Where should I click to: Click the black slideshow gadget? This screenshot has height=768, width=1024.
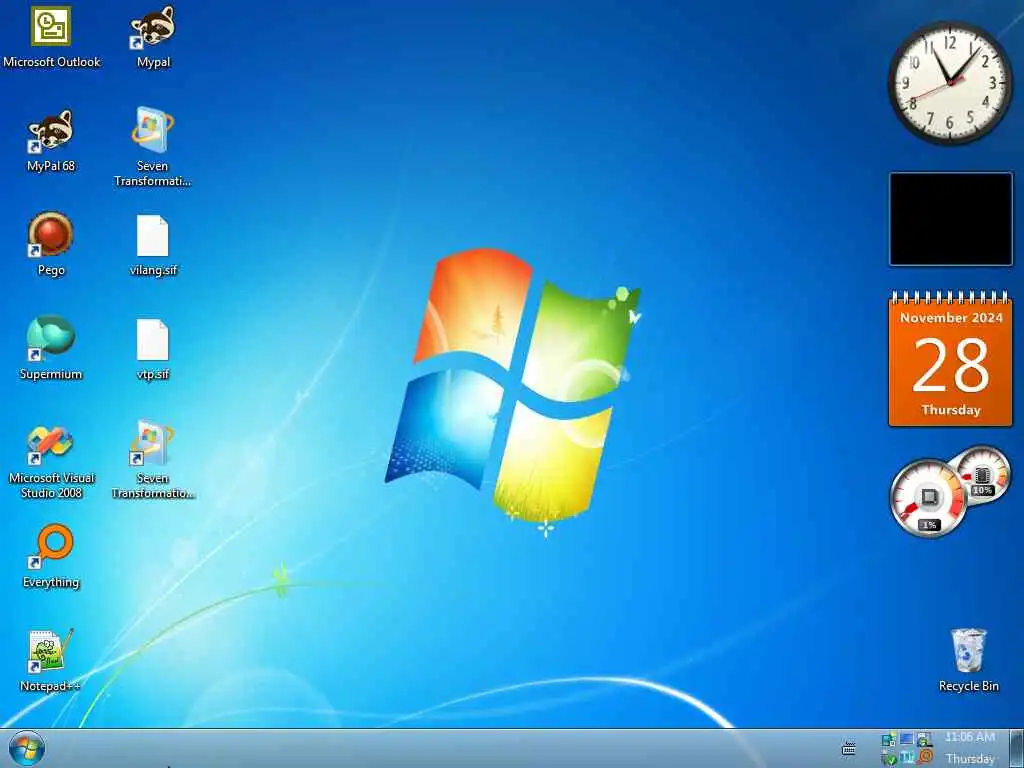tap(951, 219)
